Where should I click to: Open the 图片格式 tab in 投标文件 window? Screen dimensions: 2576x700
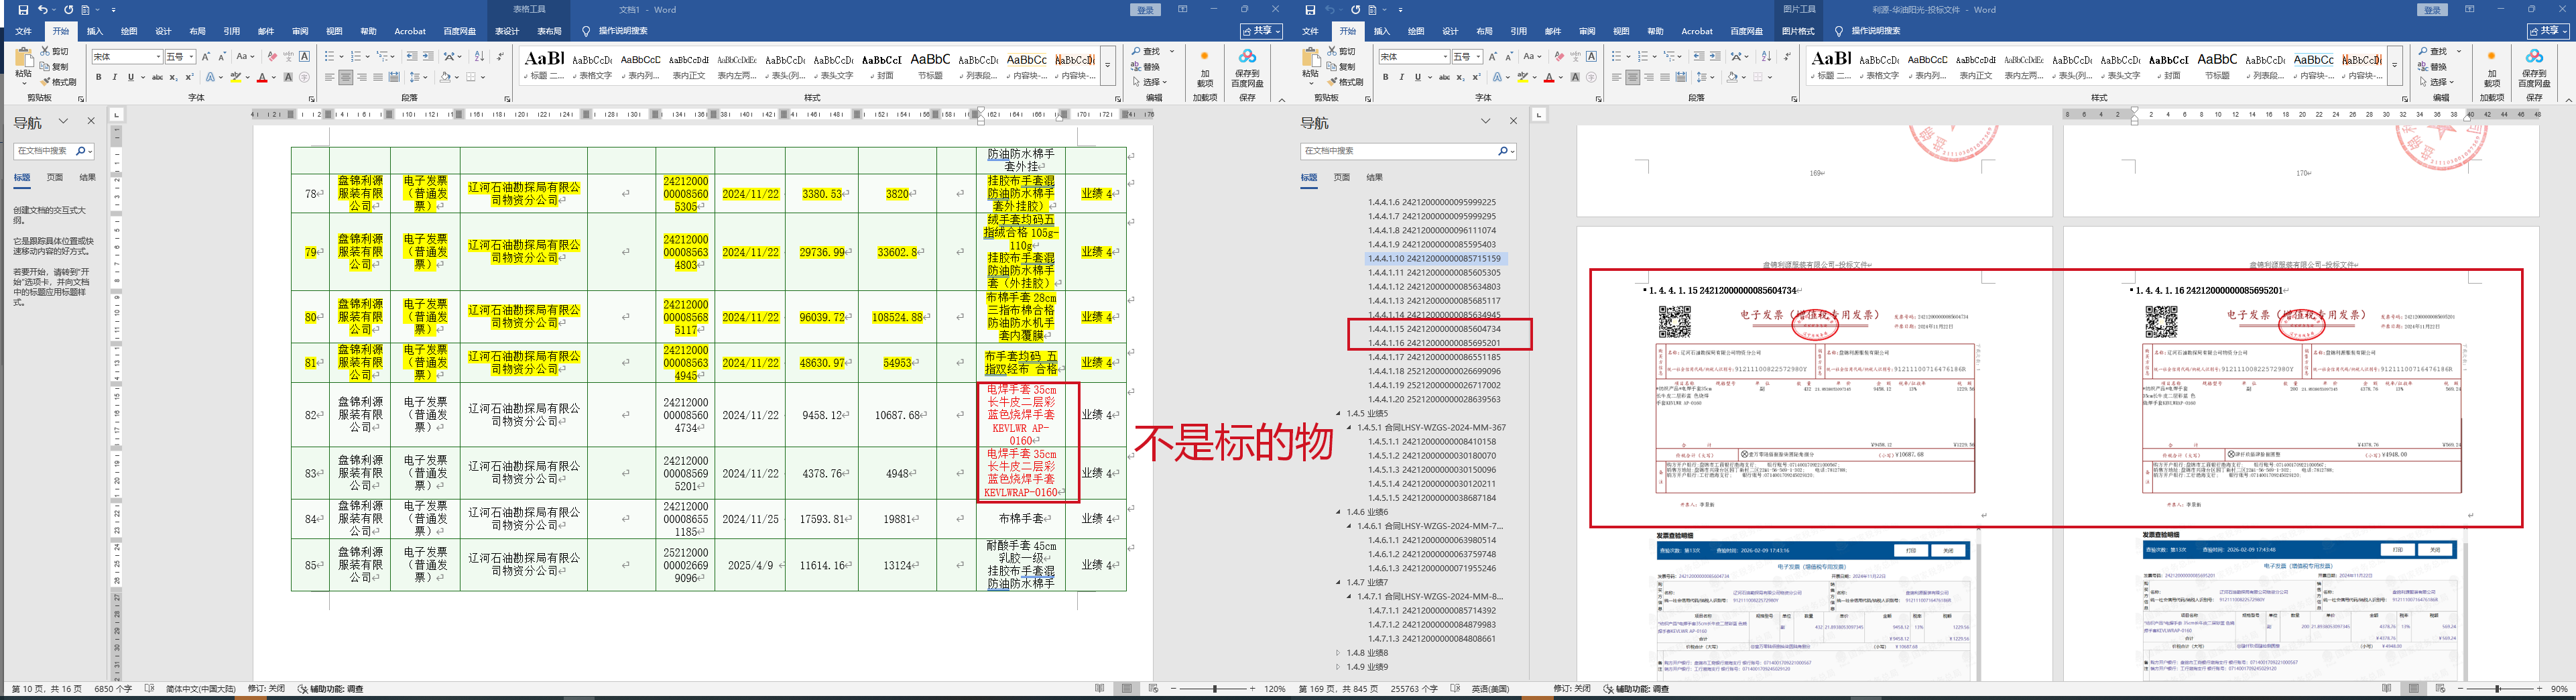click(1798, 31)
